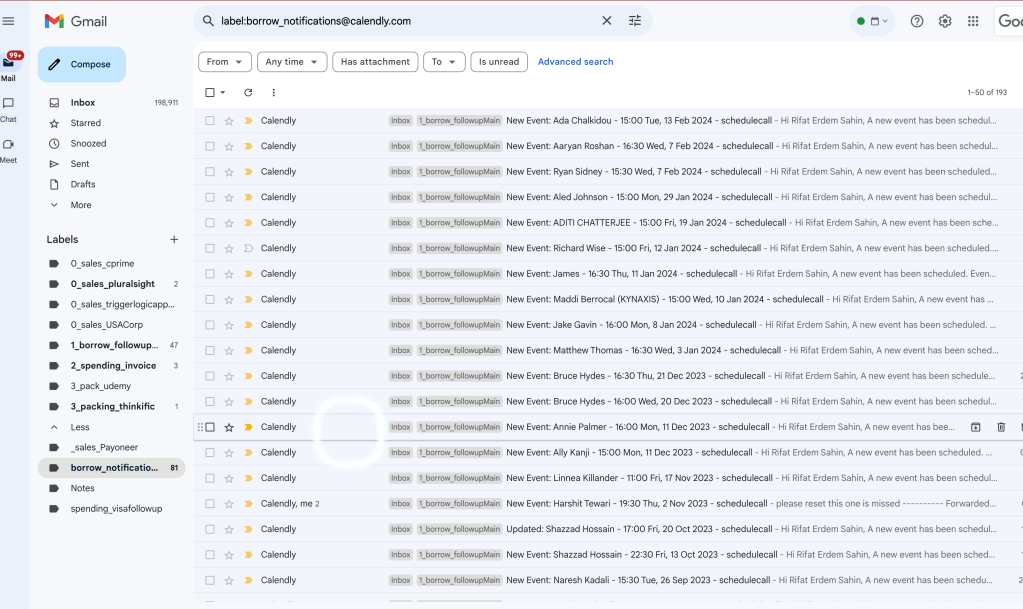Open the More options three-dot menu

coord(273,93)
